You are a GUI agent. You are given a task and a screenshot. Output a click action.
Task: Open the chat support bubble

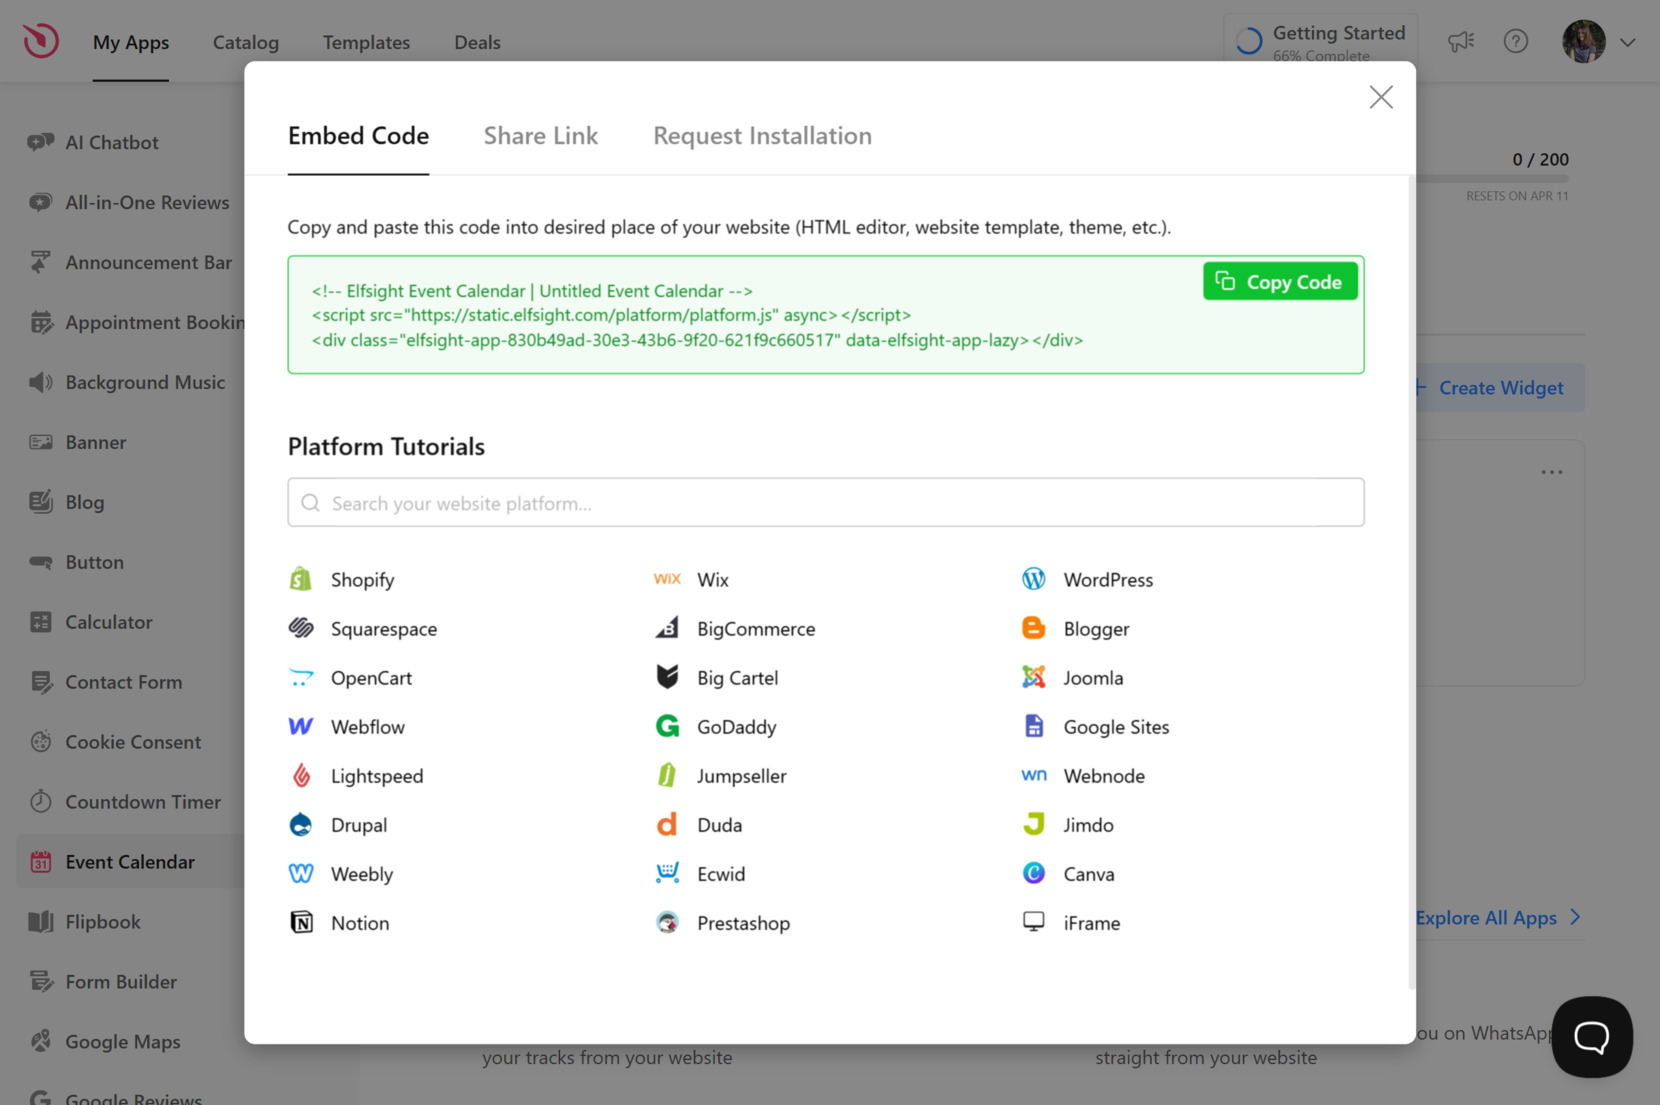point(1591,1037)
